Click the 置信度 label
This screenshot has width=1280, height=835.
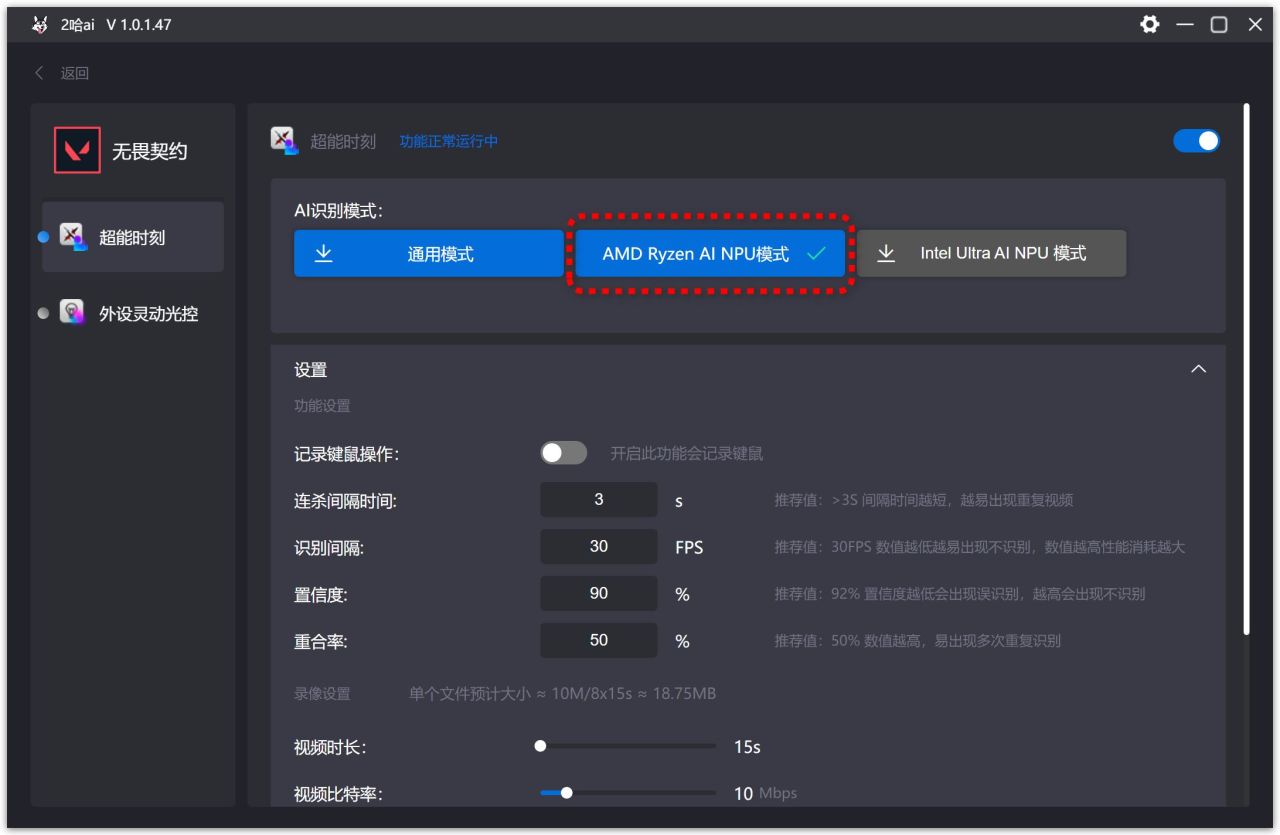point(321,595)
